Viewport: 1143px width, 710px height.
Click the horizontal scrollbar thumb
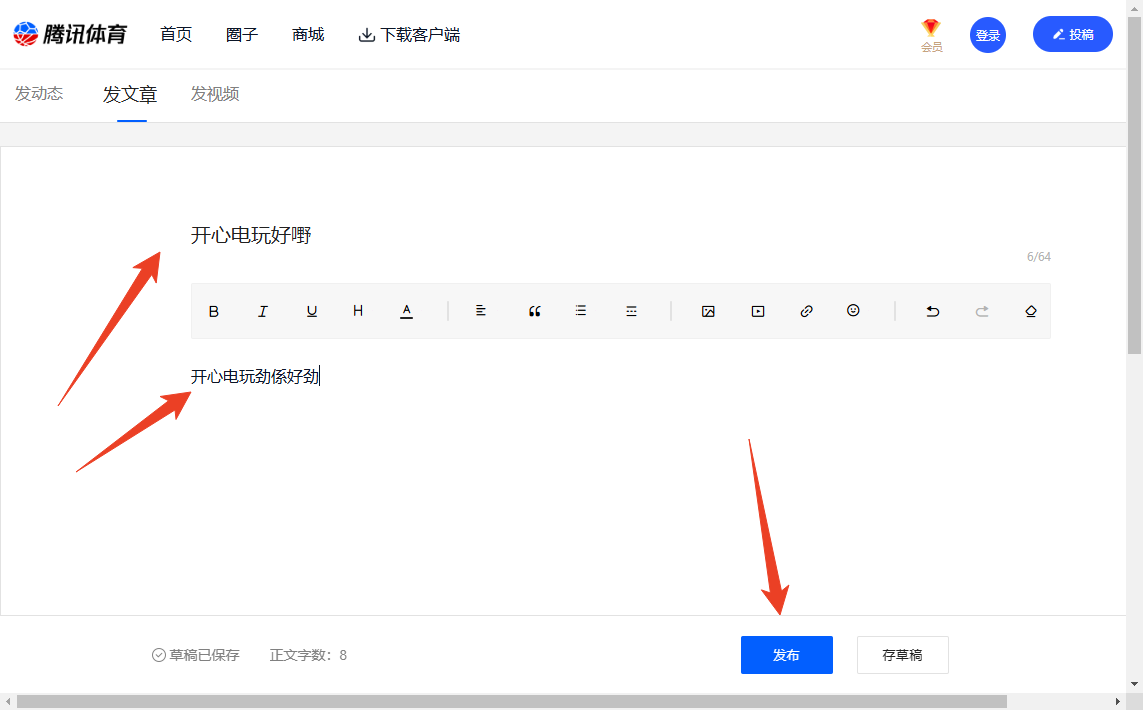[x=512, y=702]
